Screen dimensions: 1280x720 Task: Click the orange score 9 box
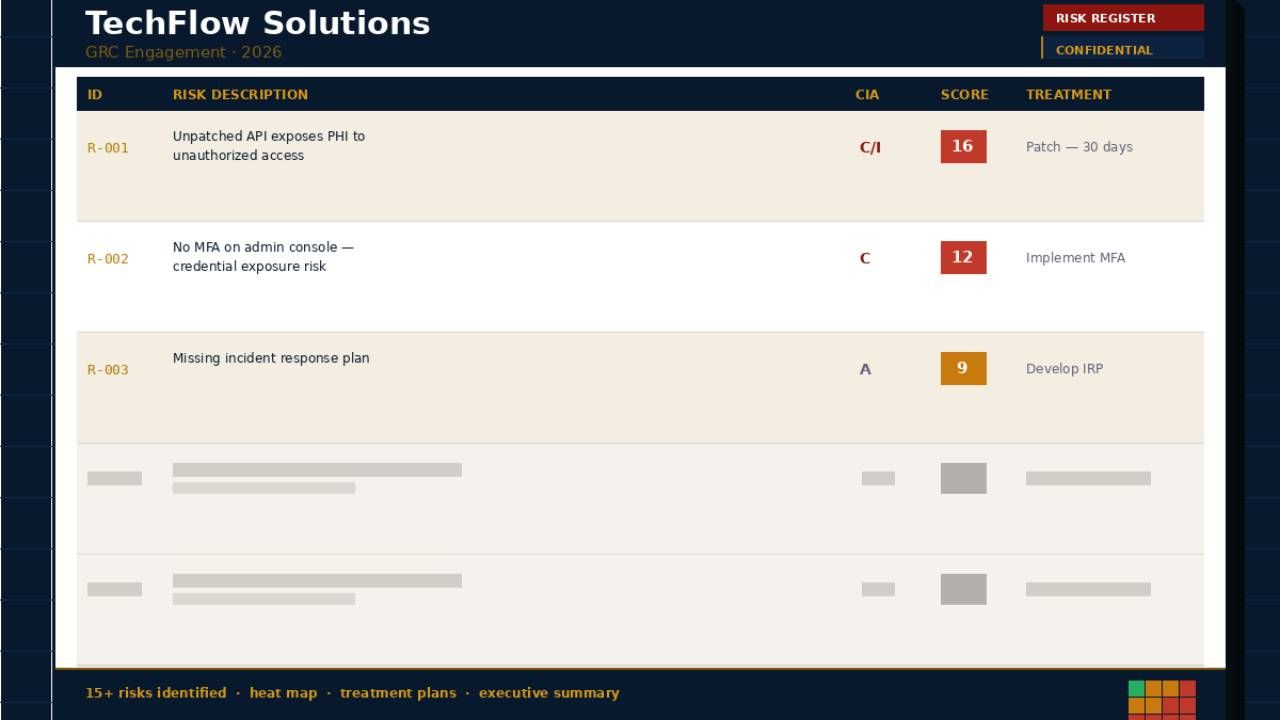click(x=963, y=368)
